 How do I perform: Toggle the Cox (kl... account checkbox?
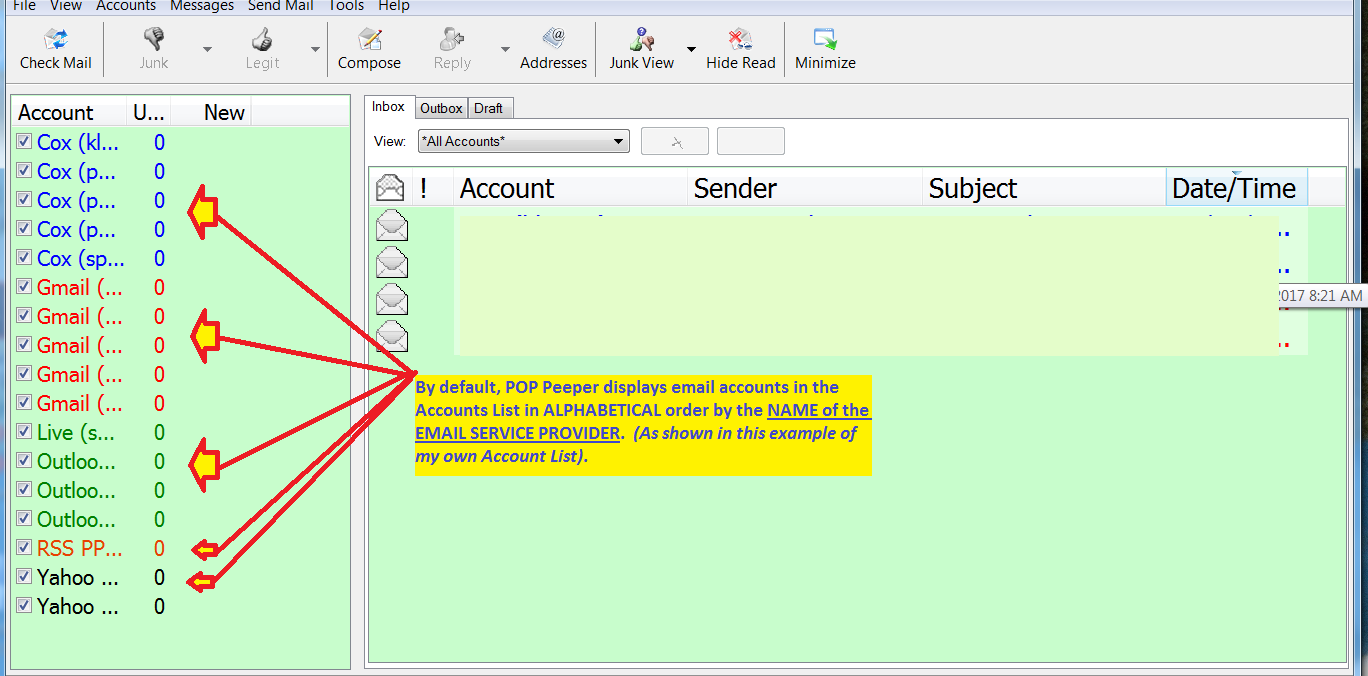point(24,142)
